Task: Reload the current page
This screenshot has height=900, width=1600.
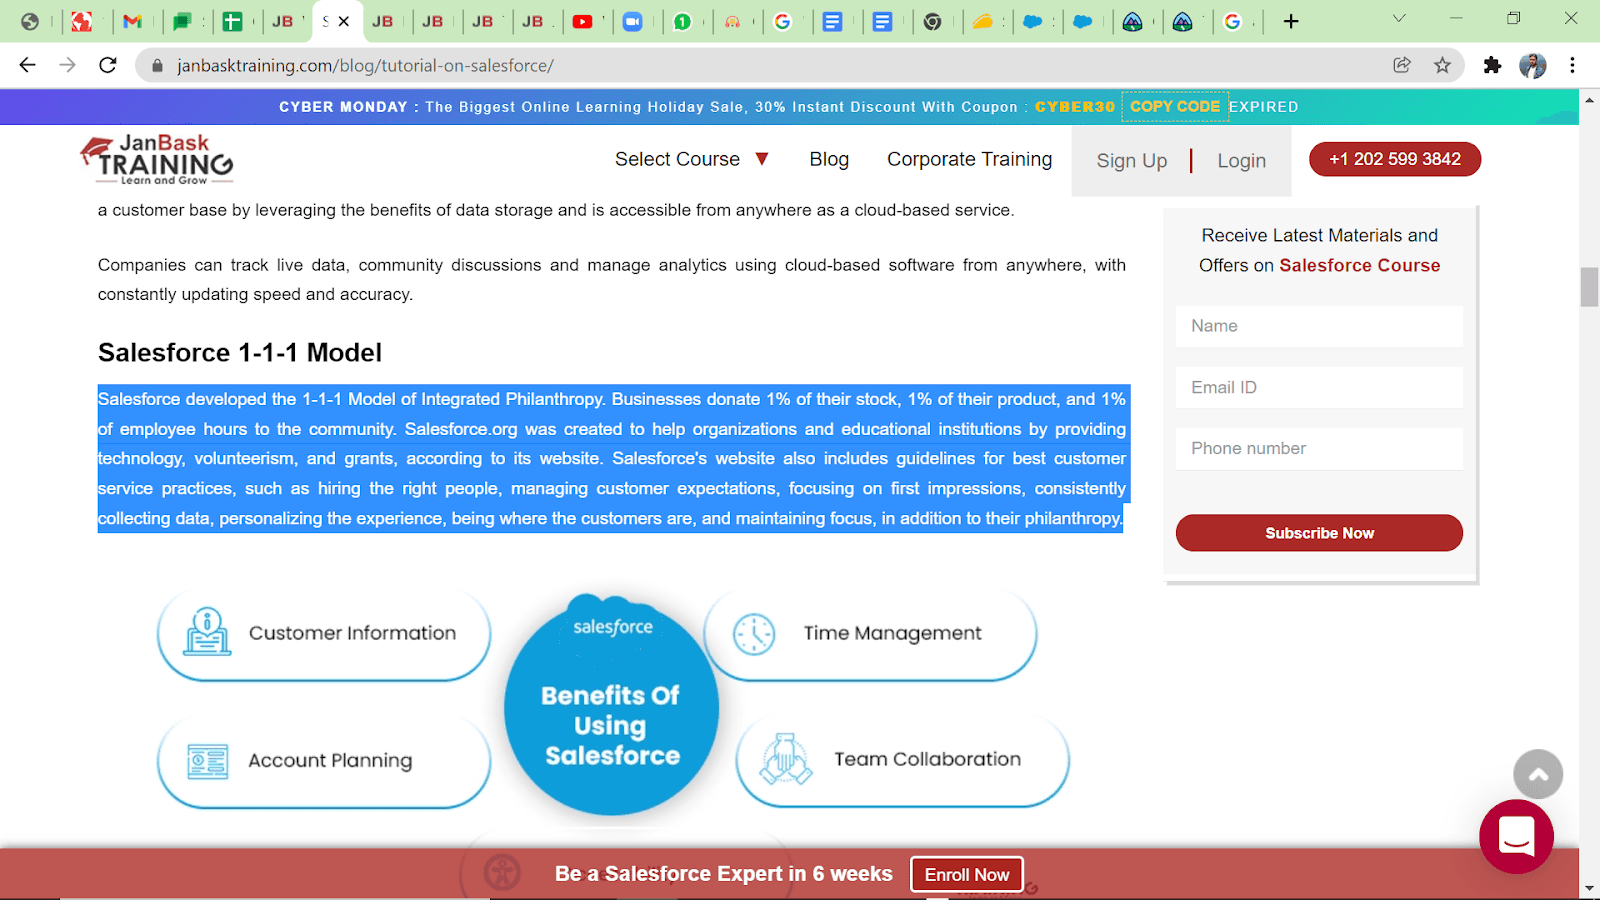Action: [x=108, y=65]
